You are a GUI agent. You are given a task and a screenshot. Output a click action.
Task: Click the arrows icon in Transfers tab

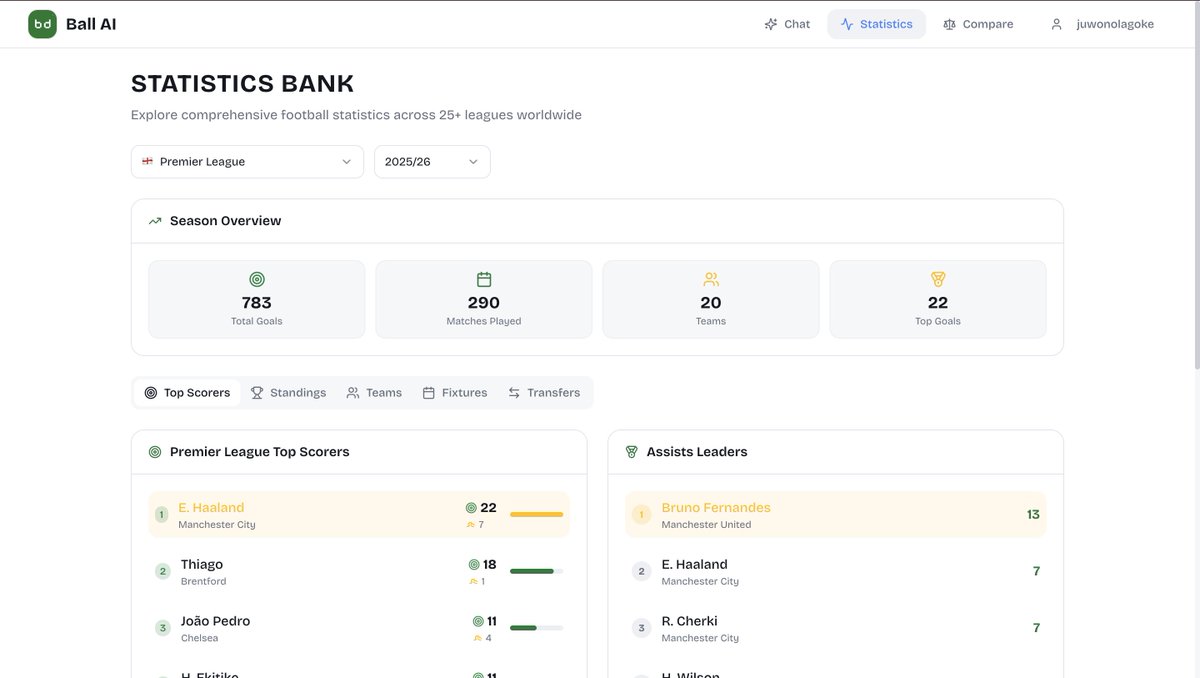tap(514, 393)
